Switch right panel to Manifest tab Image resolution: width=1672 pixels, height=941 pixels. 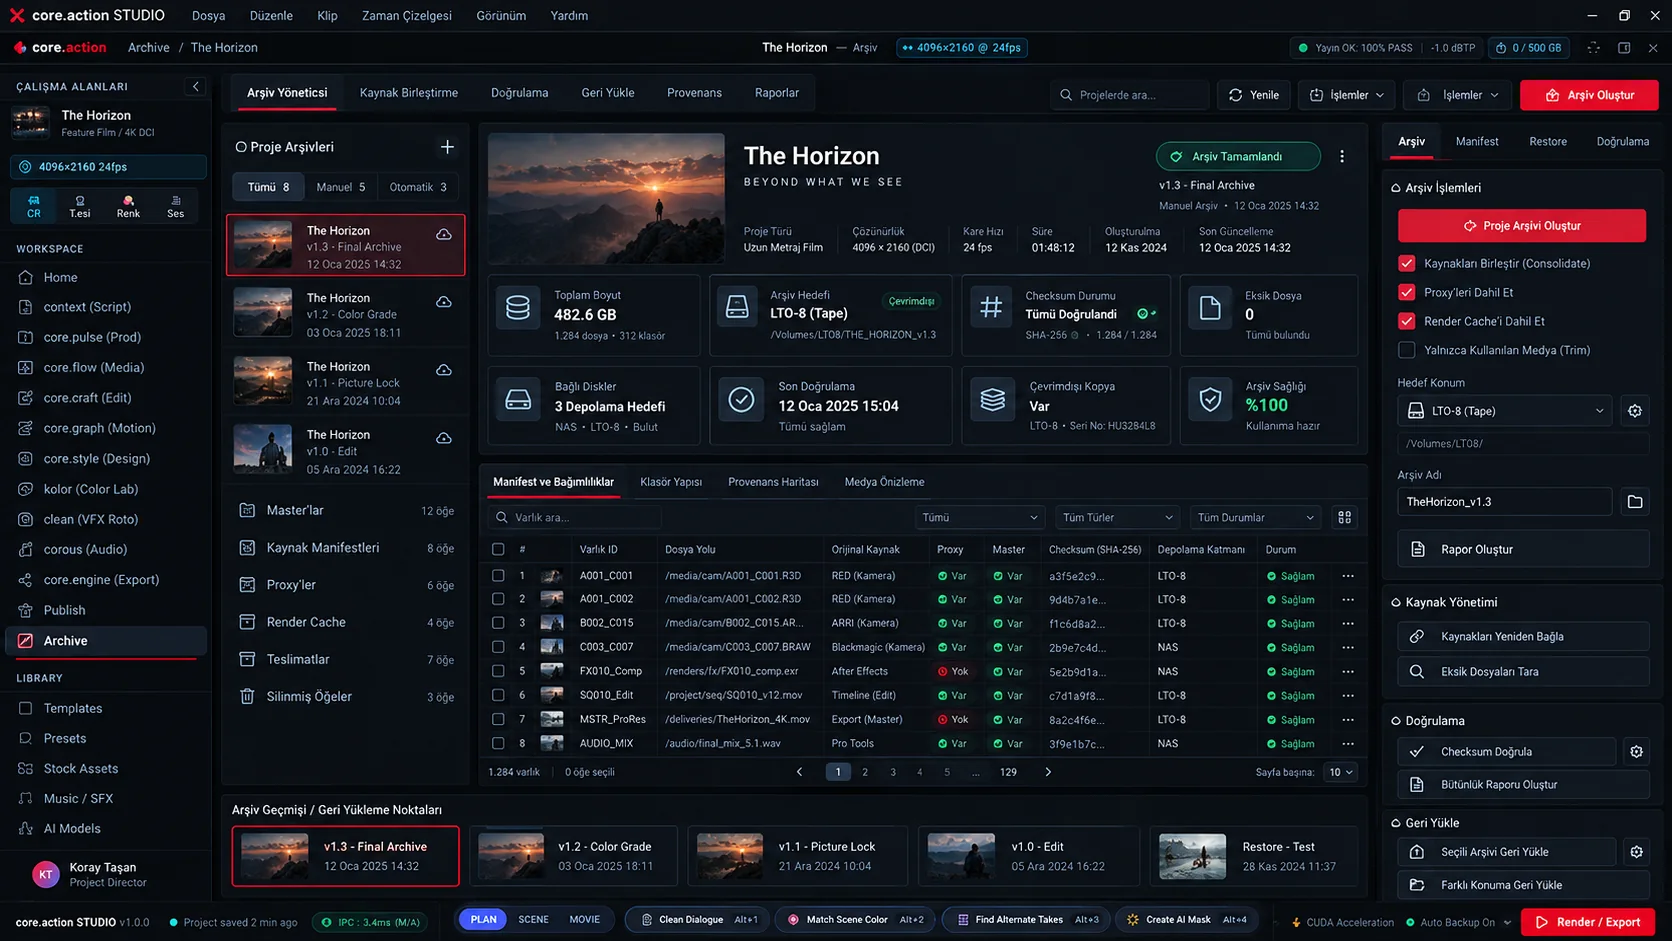click(1476, 142)
